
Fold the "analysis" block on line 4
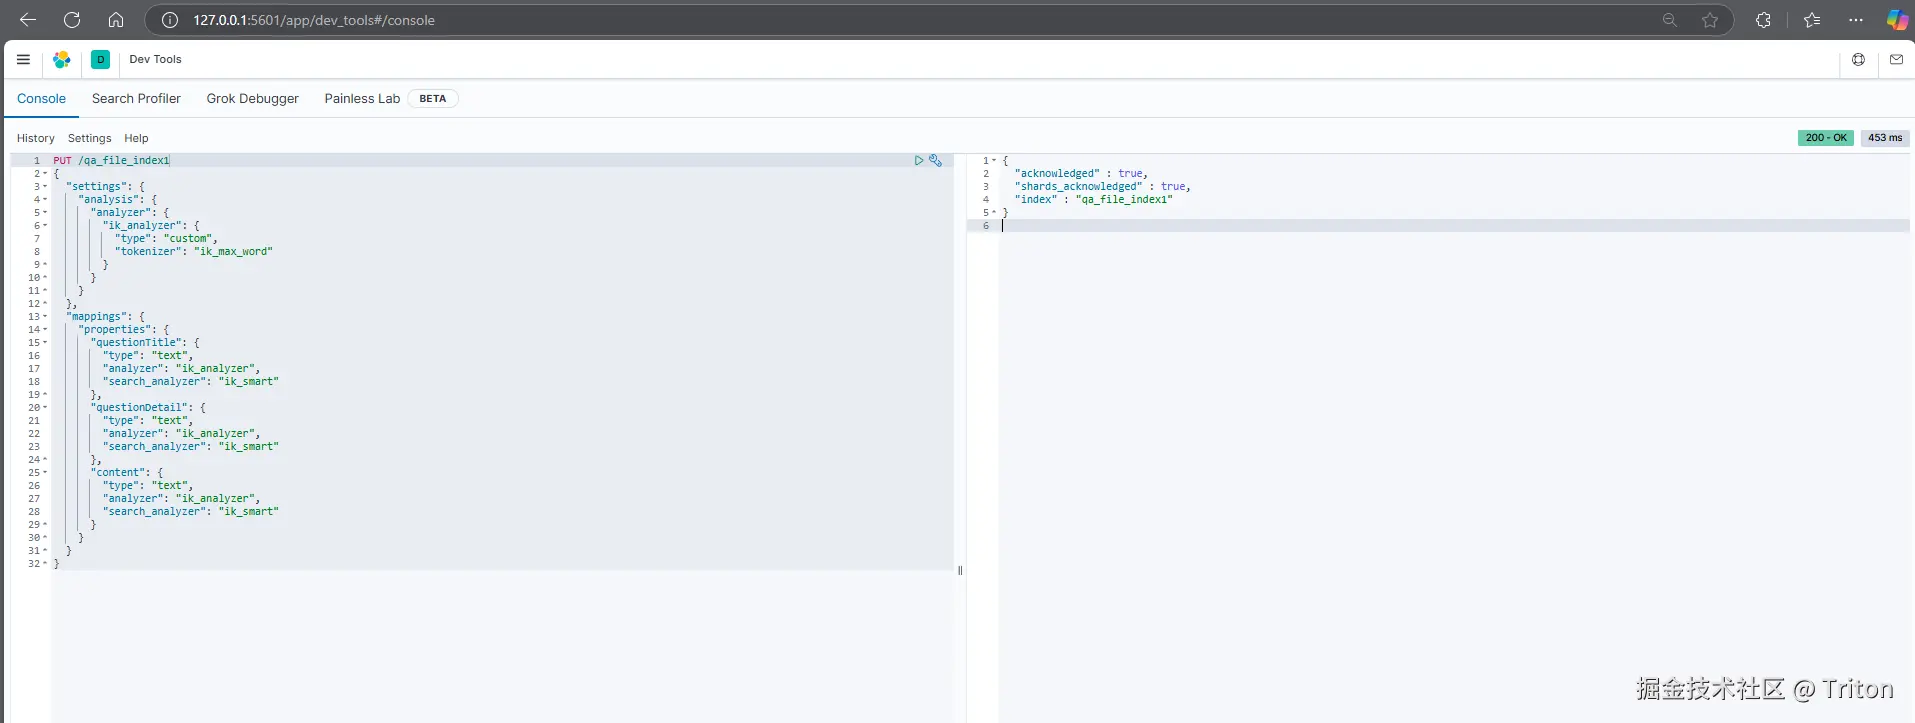[x=45, y=200]
